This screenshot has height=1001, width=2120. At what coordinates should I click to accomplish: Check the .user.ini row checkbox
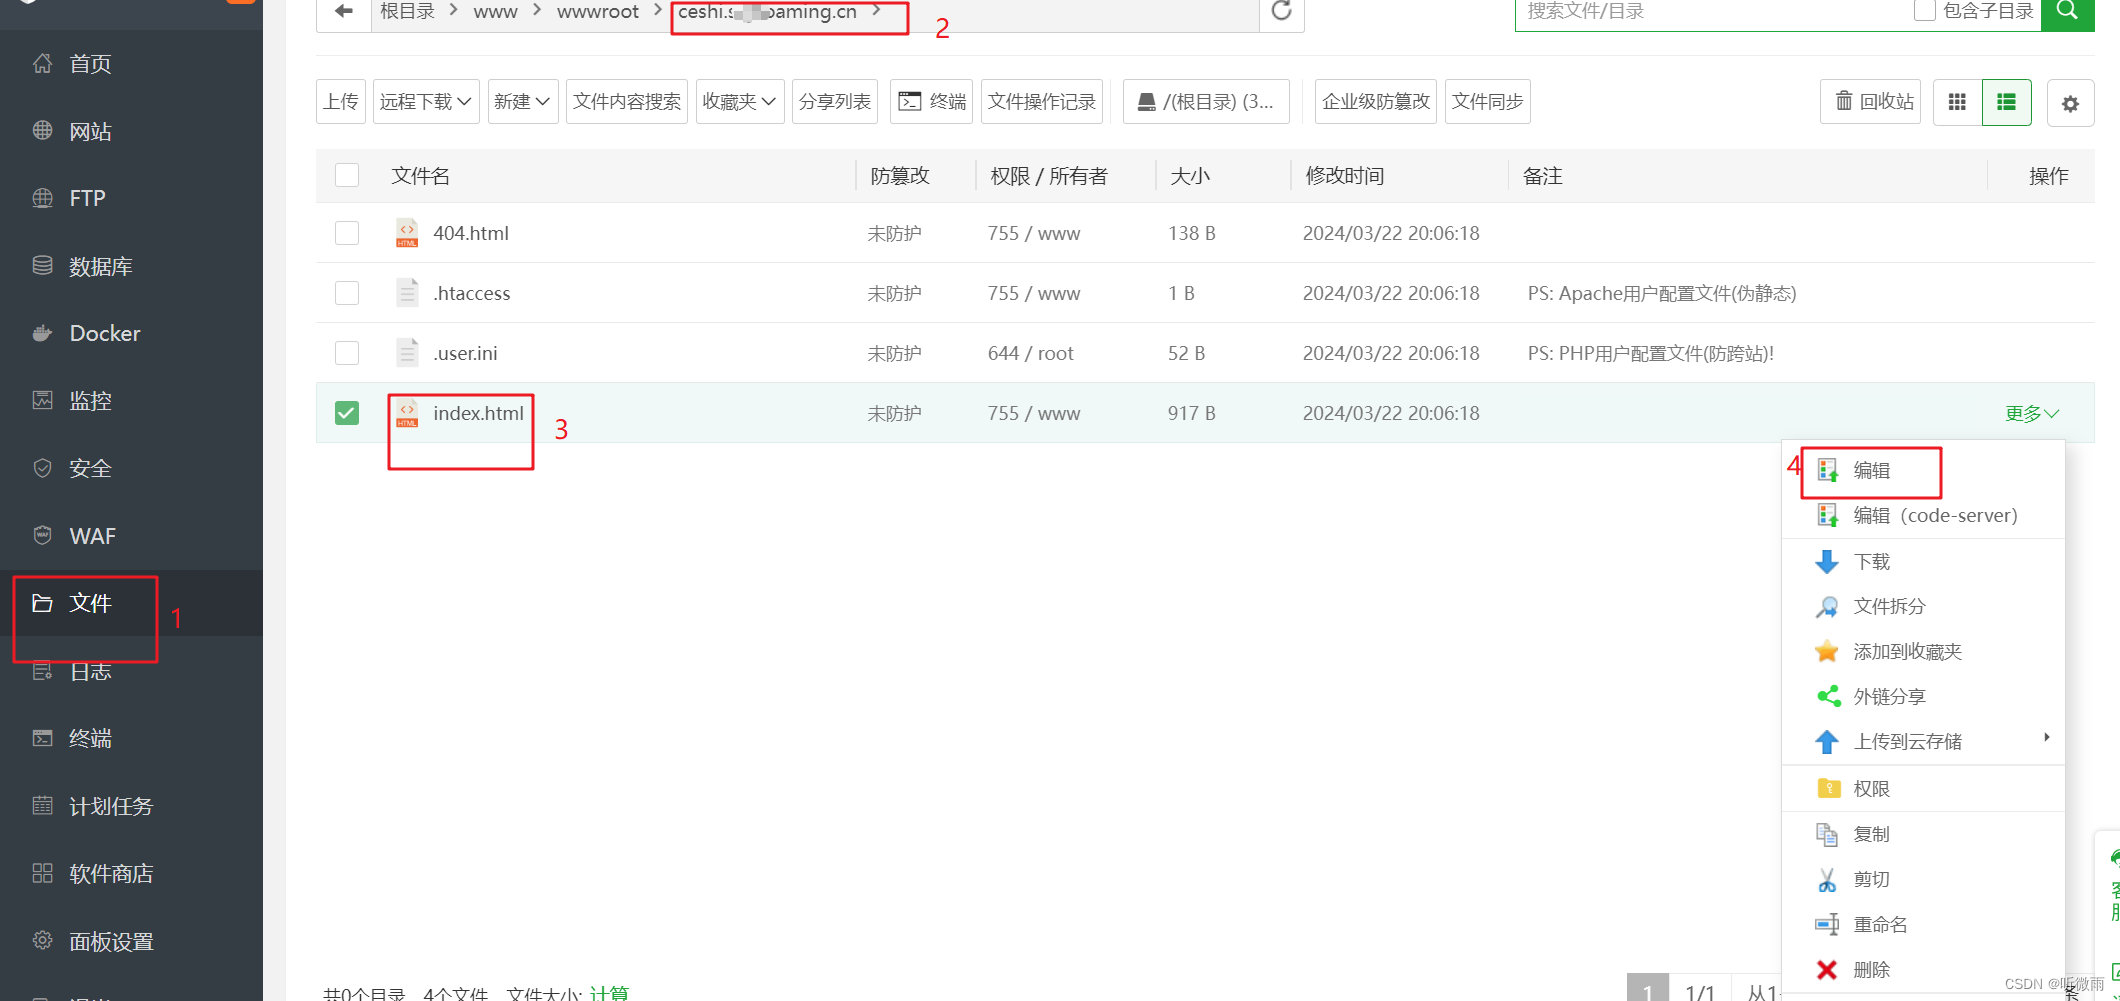(x=347, y=353)
